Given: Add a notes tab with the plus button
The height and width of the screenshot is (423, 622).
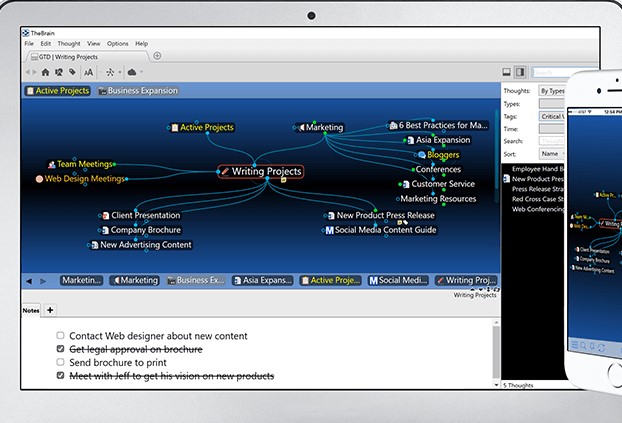Looking at the screenshot, I should 50,310.
